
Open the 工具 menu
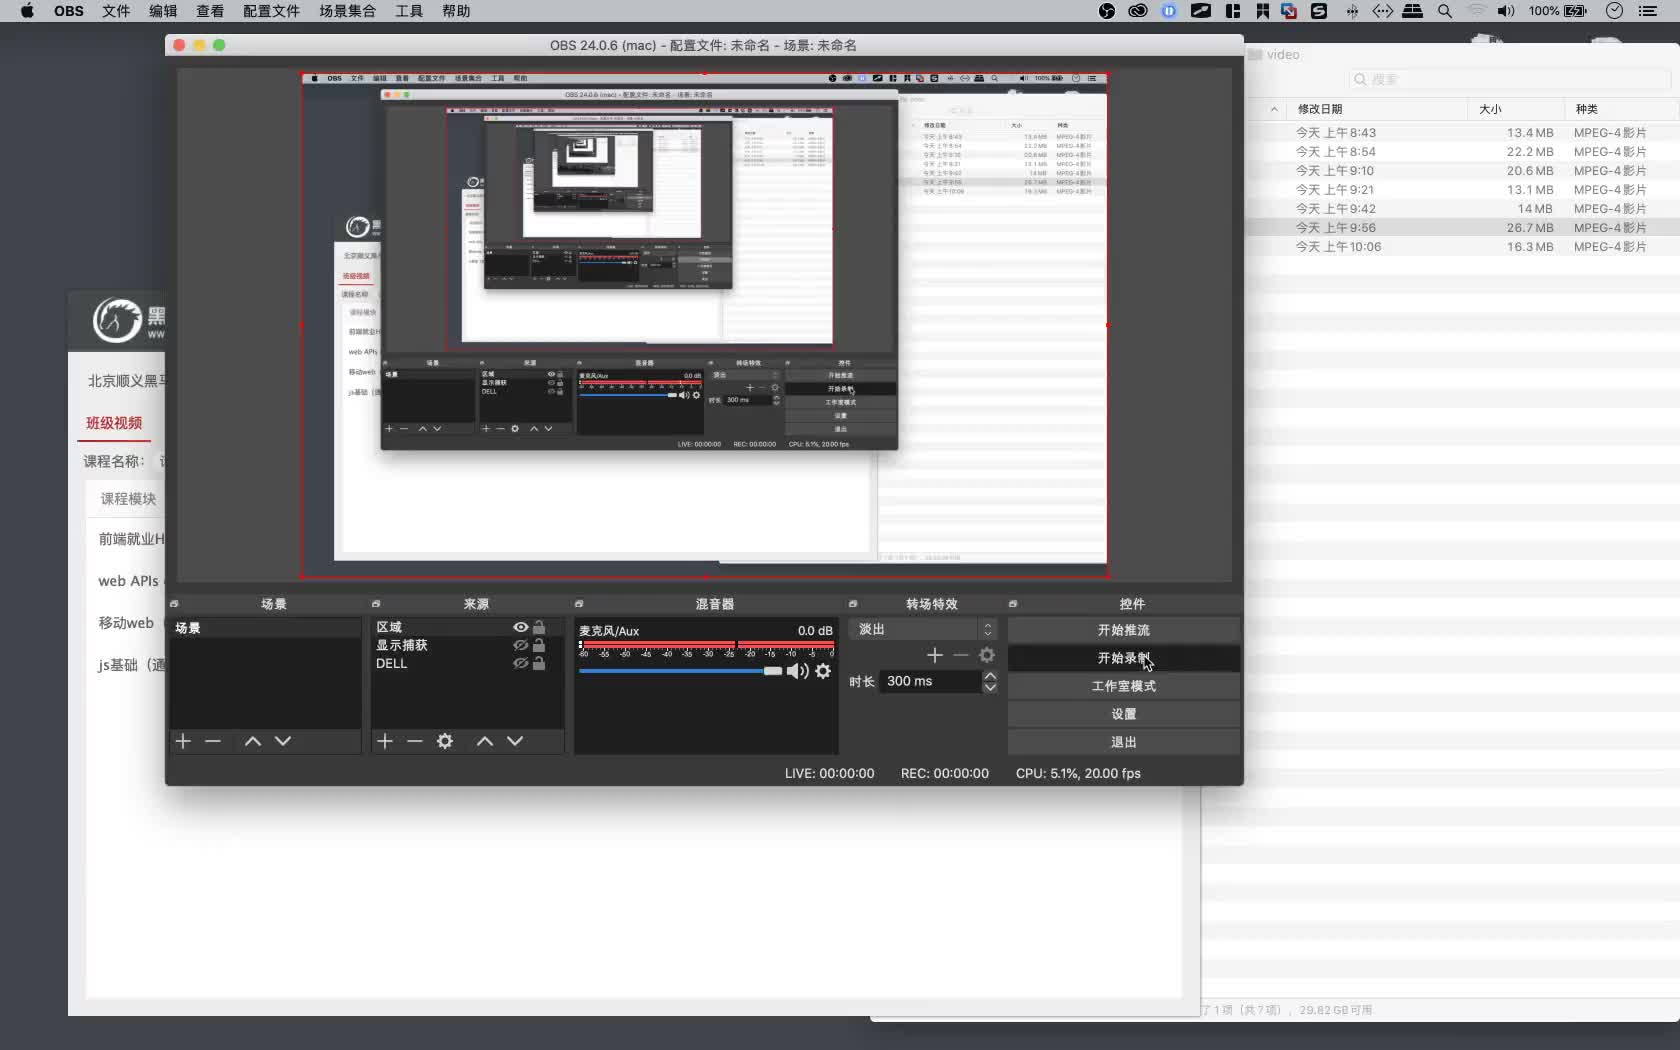409,11
